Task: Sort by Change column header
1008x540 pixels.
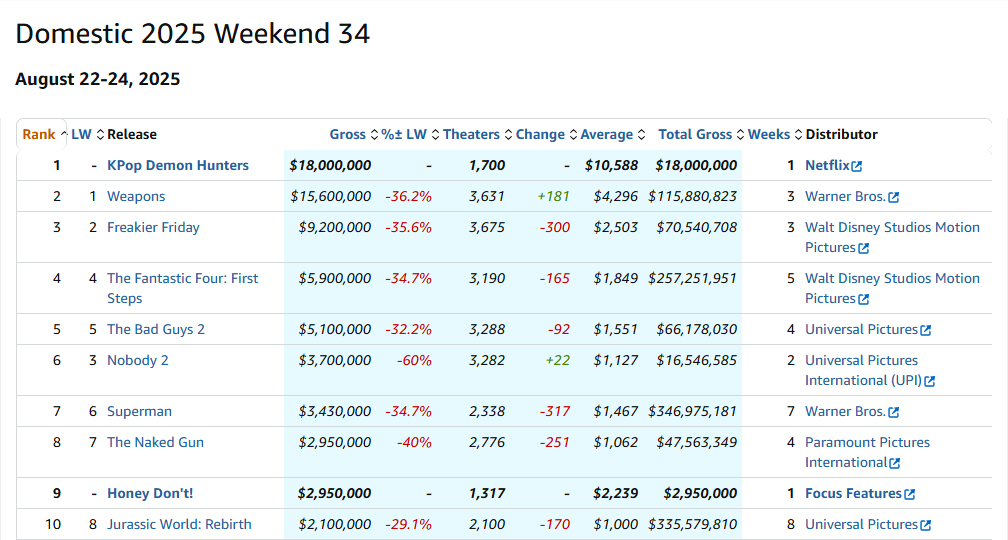Action: (540, 134)
